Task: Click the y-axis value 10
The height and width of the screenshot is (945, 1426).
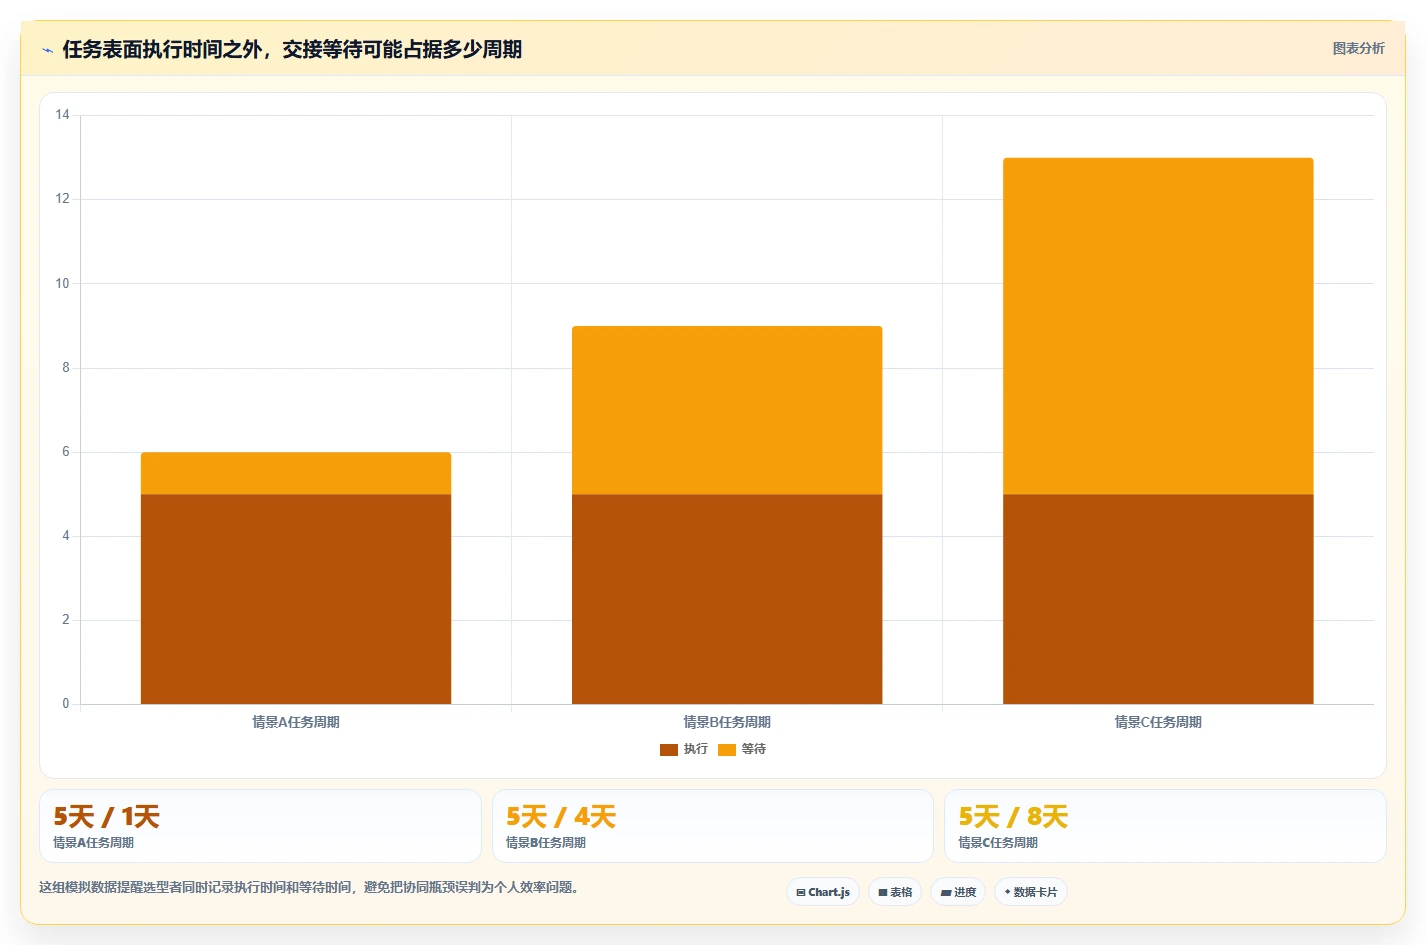Action: pyautogui.click(x=63, y=284)
